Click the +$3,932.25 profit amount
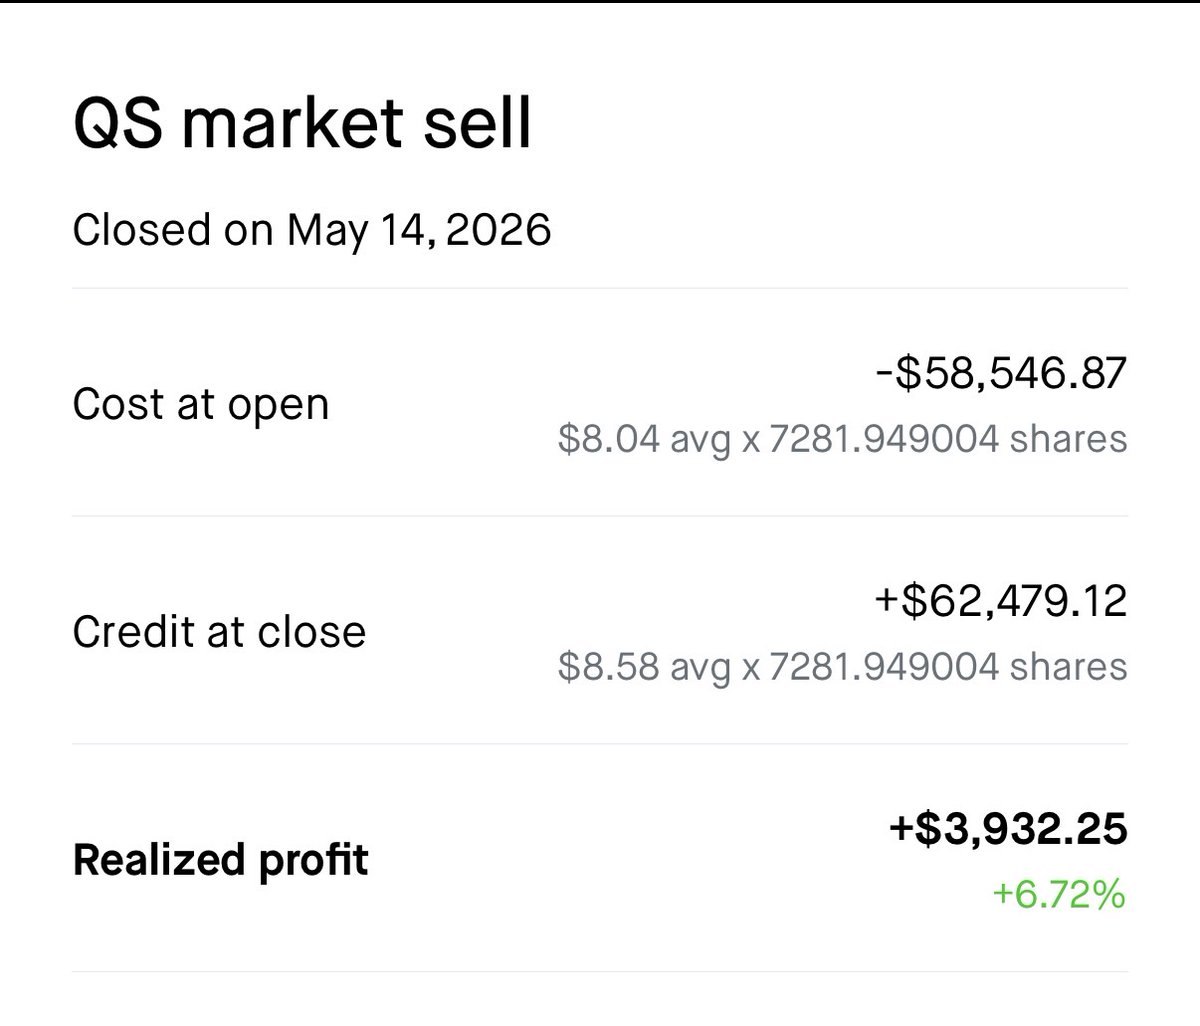 [1008, 829]
